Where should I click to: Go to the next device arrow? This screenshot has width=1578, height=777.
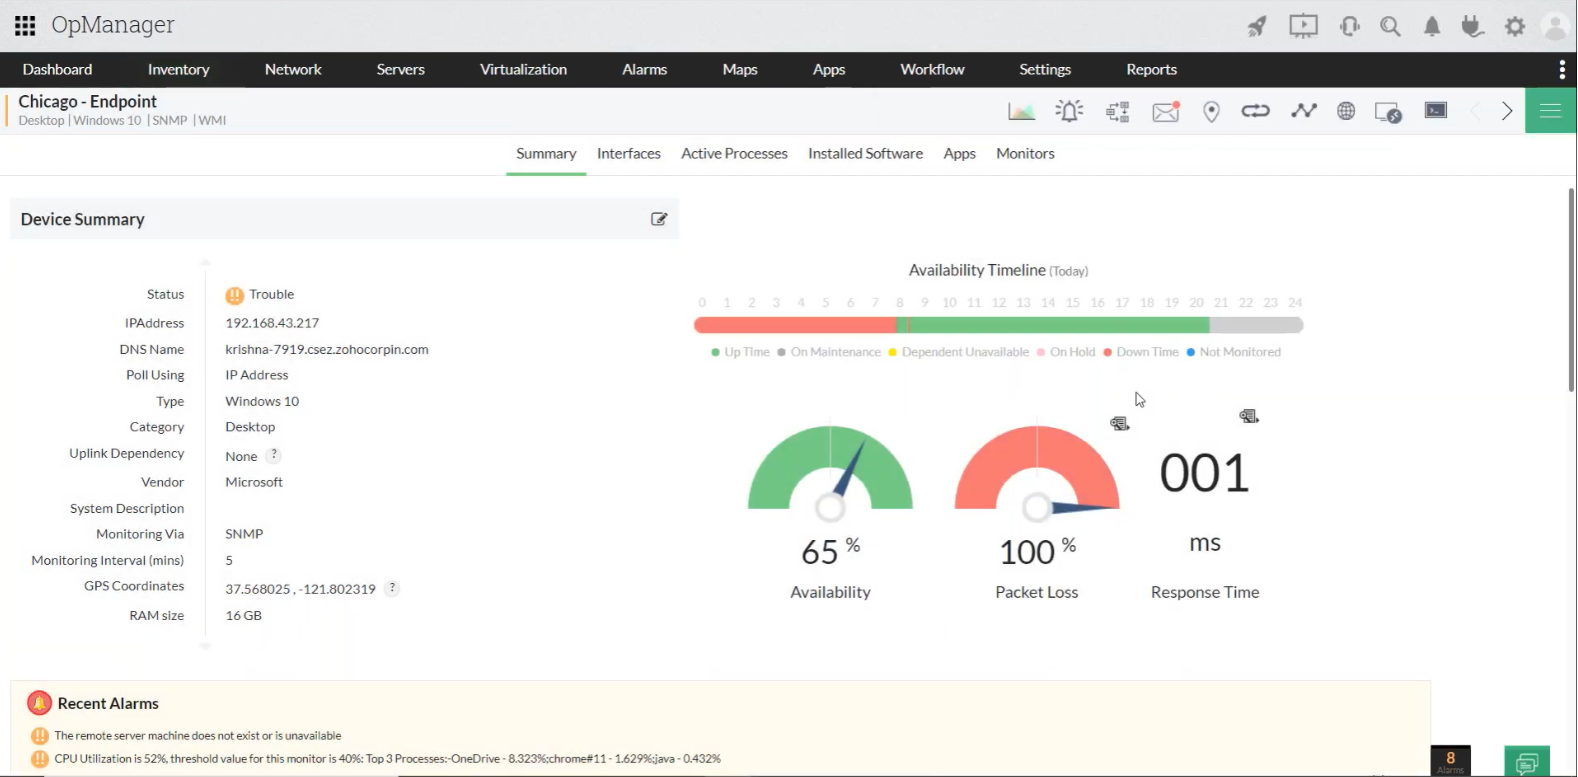(x=1507, y=111)
